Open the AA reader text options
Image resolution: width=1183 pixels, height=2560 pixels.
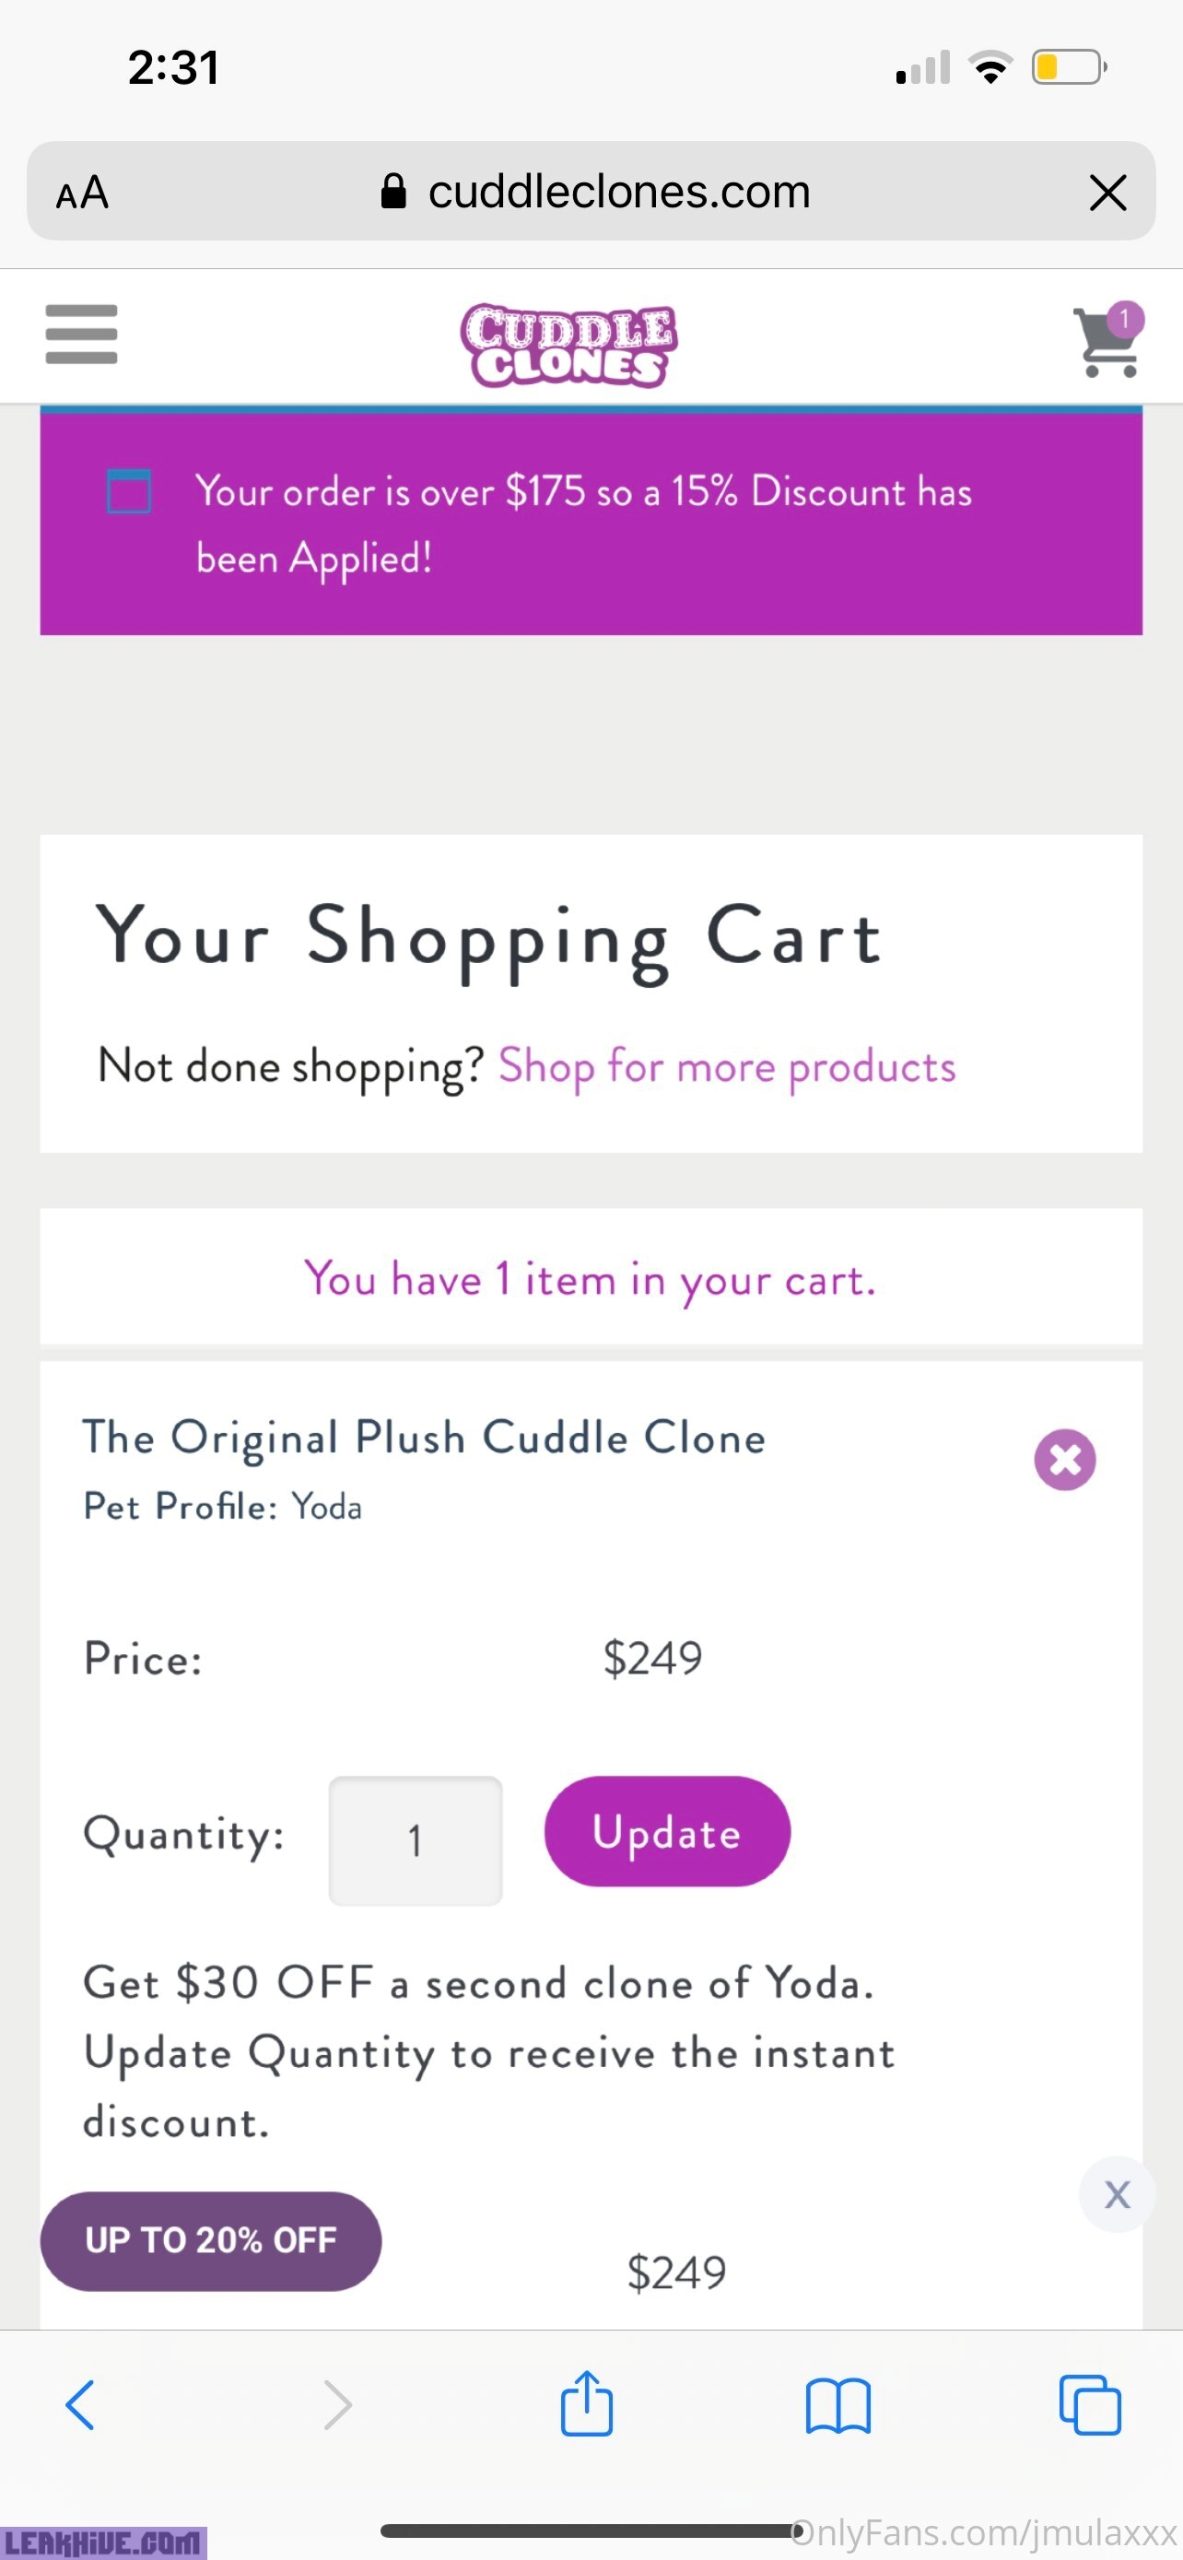coord(82,192)
